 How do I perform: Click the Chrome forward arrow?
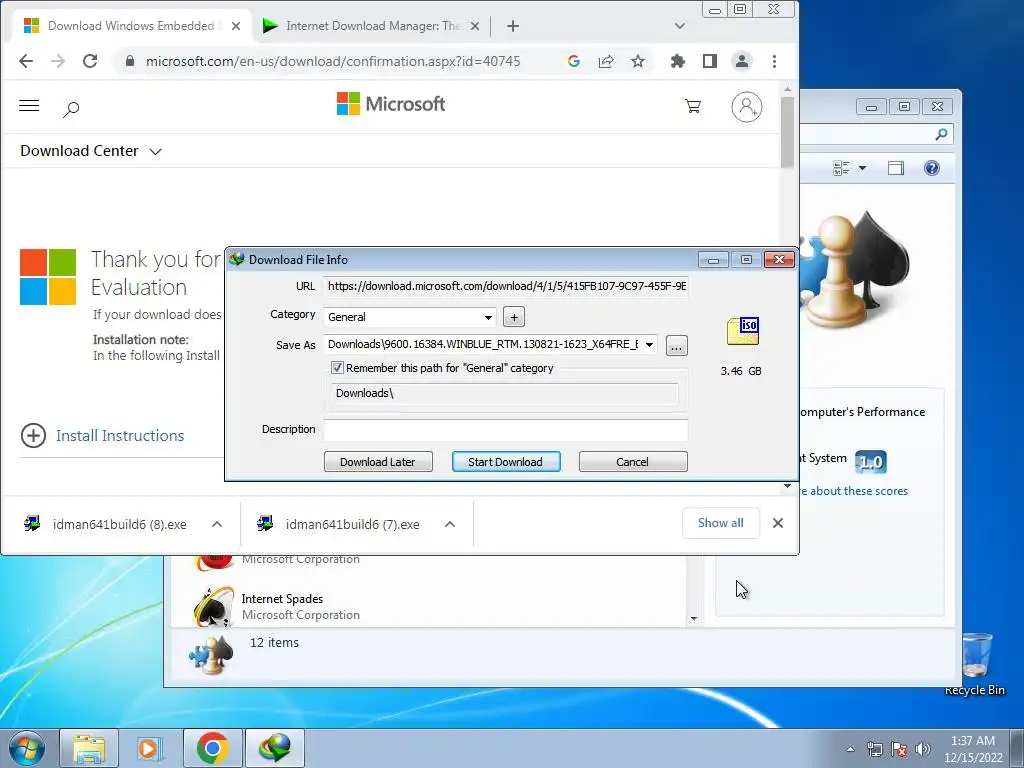pyautogui.click(x=58, y=61)
